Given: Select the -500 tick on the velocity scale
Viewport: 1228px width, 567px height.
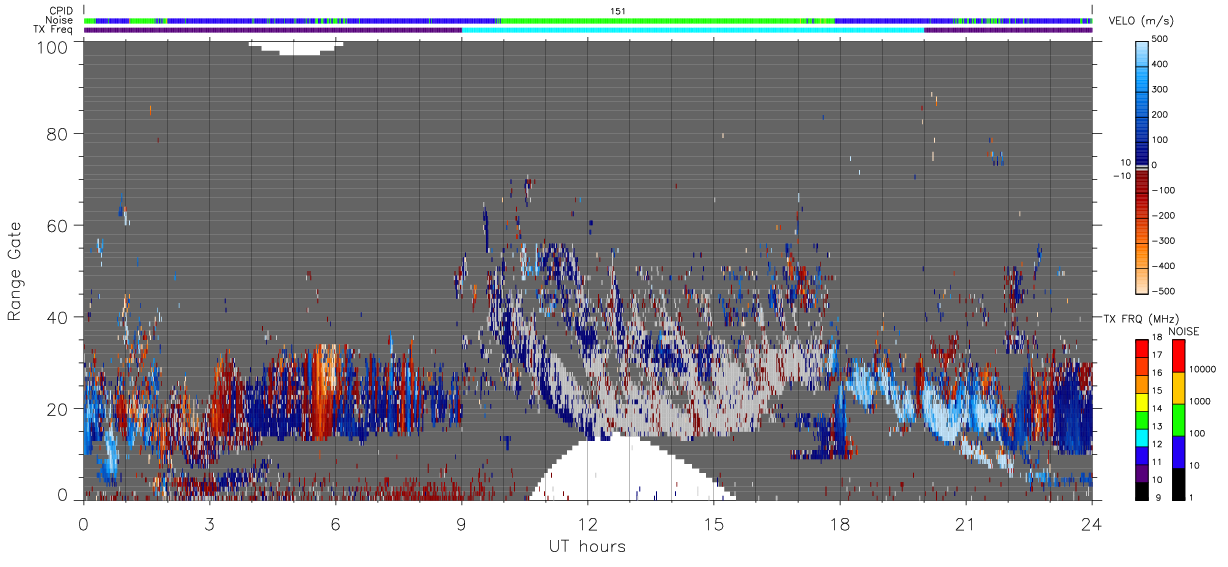Looking at the screenshot, I should [x=1165, y=291].
